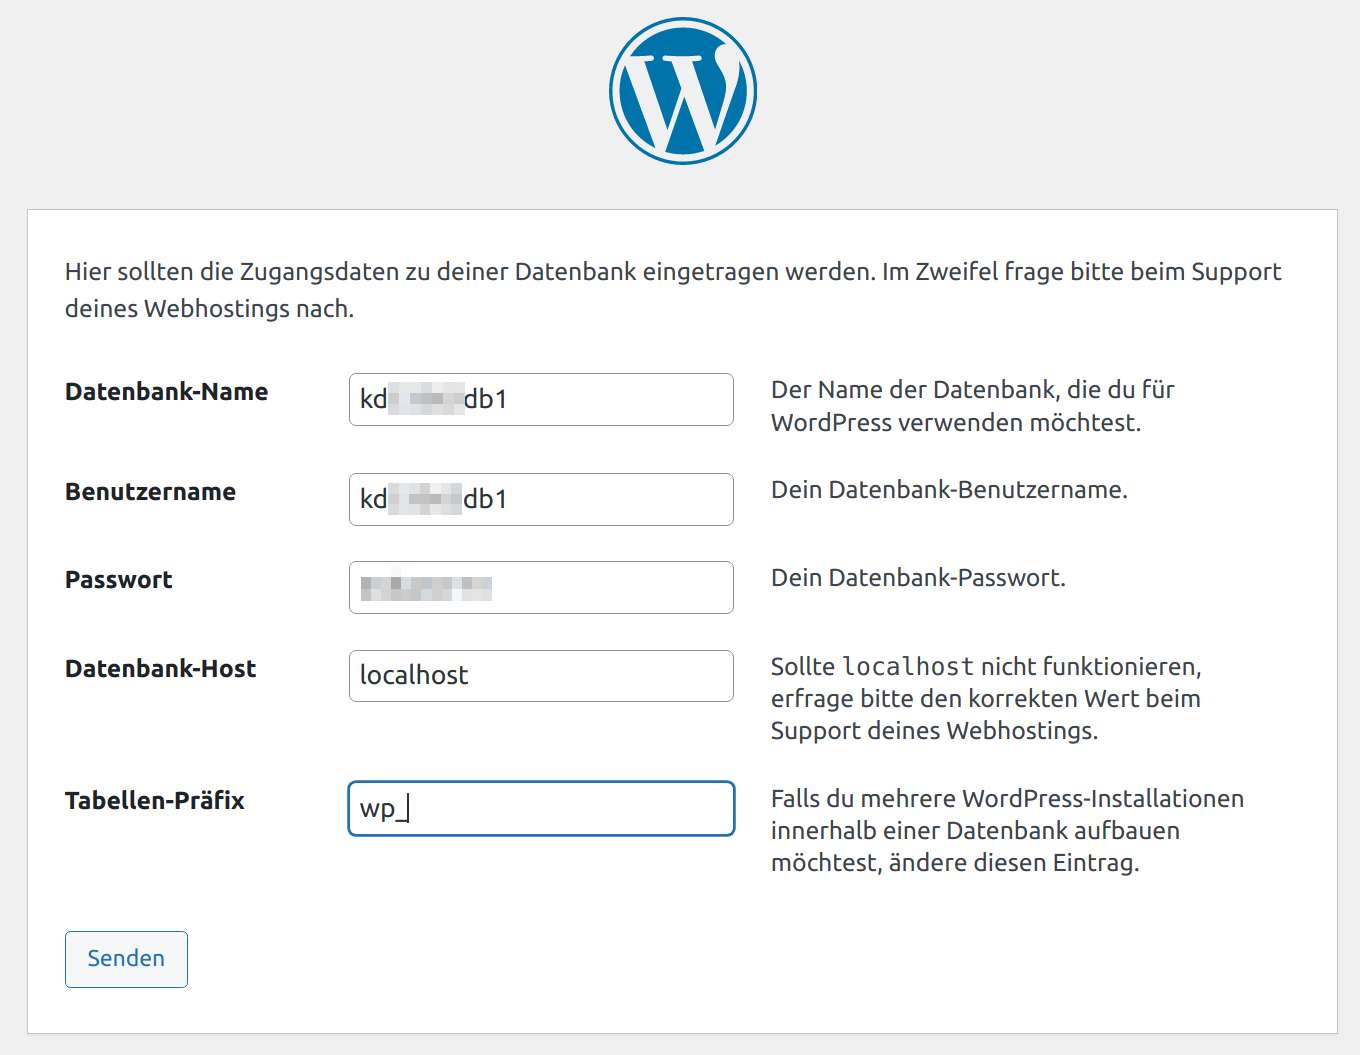Click into the Passwort input field
The image size is (1360, 1055).
pyautogui.click(x=541, y=587)
